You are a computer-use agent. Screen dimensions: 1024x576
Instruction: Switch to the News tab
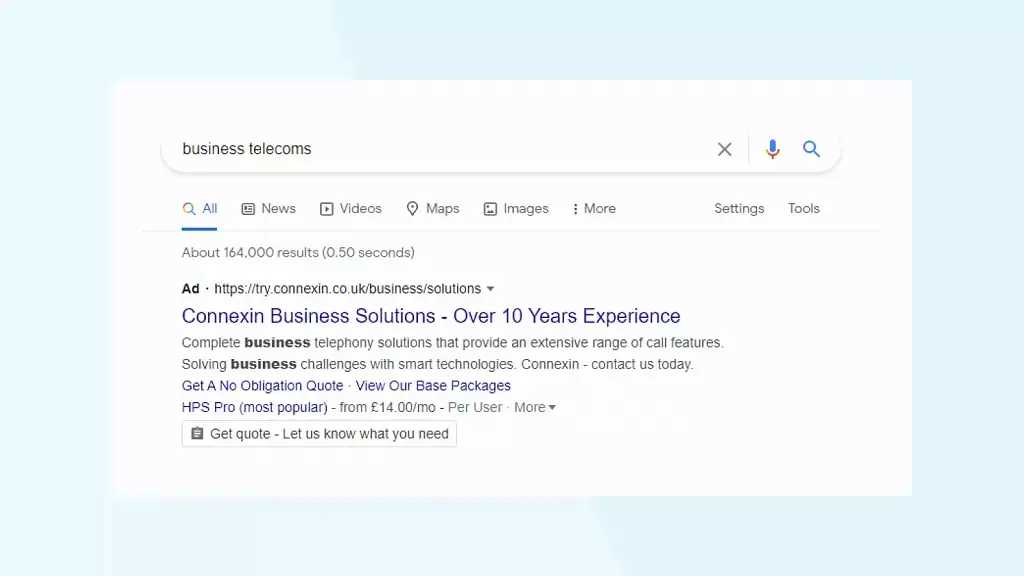point(268,208)
